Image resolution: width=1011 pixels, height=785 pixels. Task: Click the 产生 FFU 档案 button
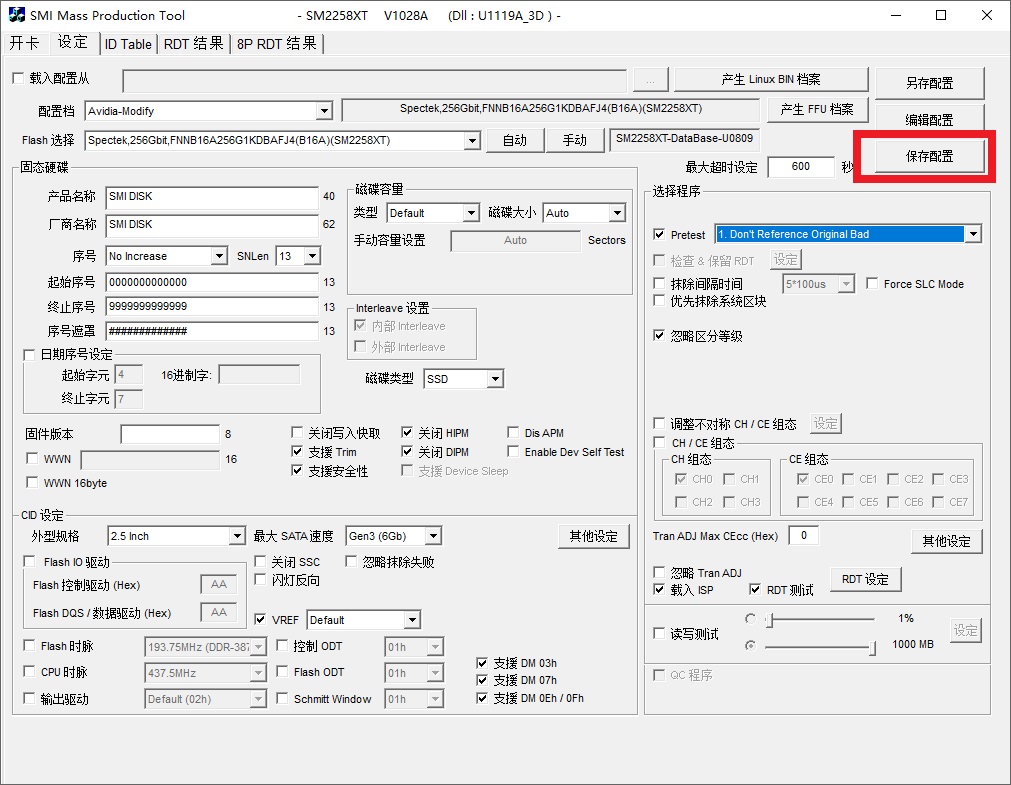click(816, 109)
